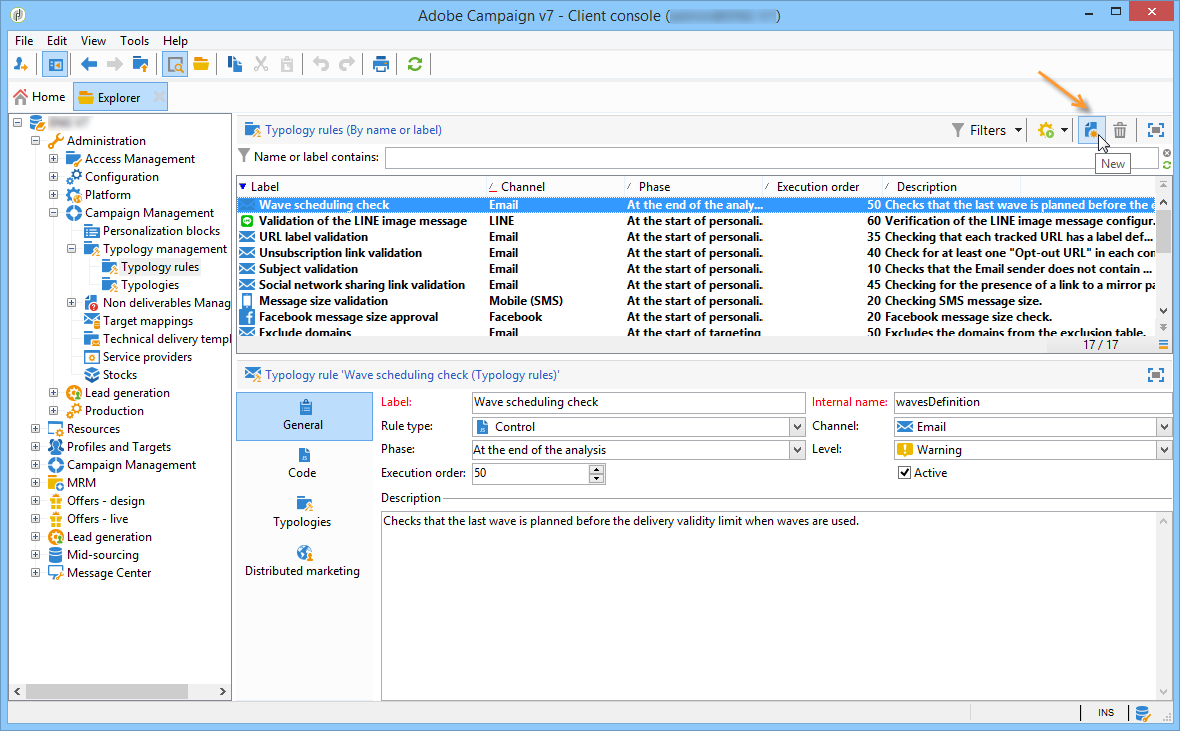
Task: Click the forward navigation arrow in toolbar
Action: 115,64
